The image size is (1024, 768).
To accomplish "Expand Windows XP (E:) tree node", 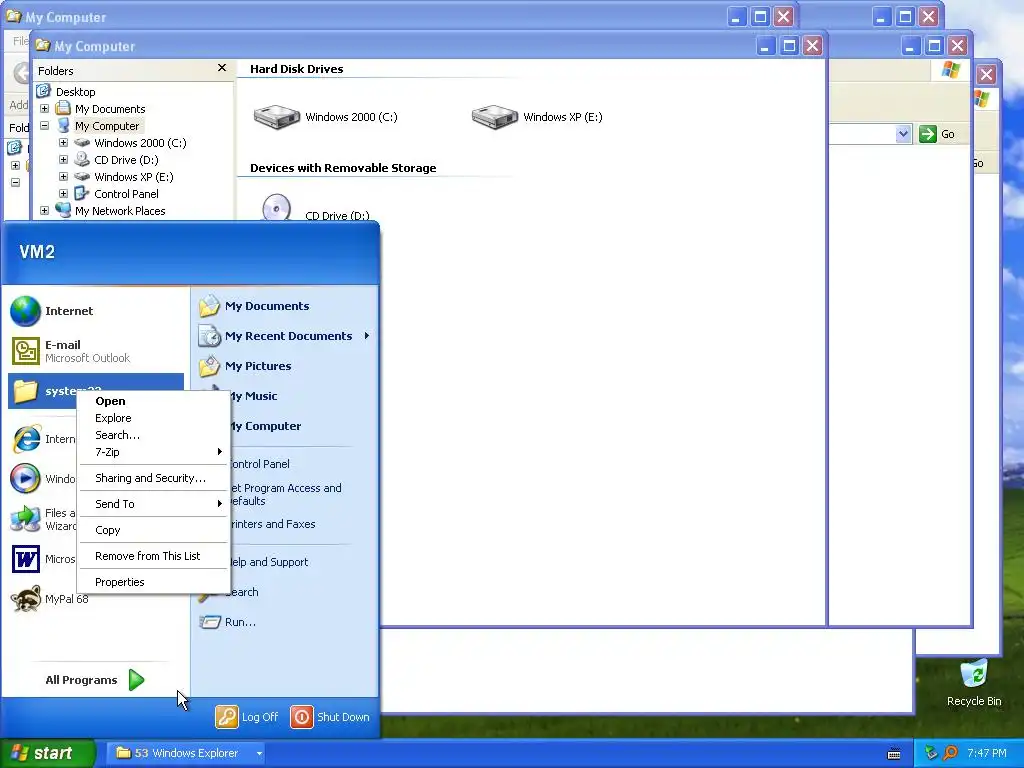I will point(63,176).
